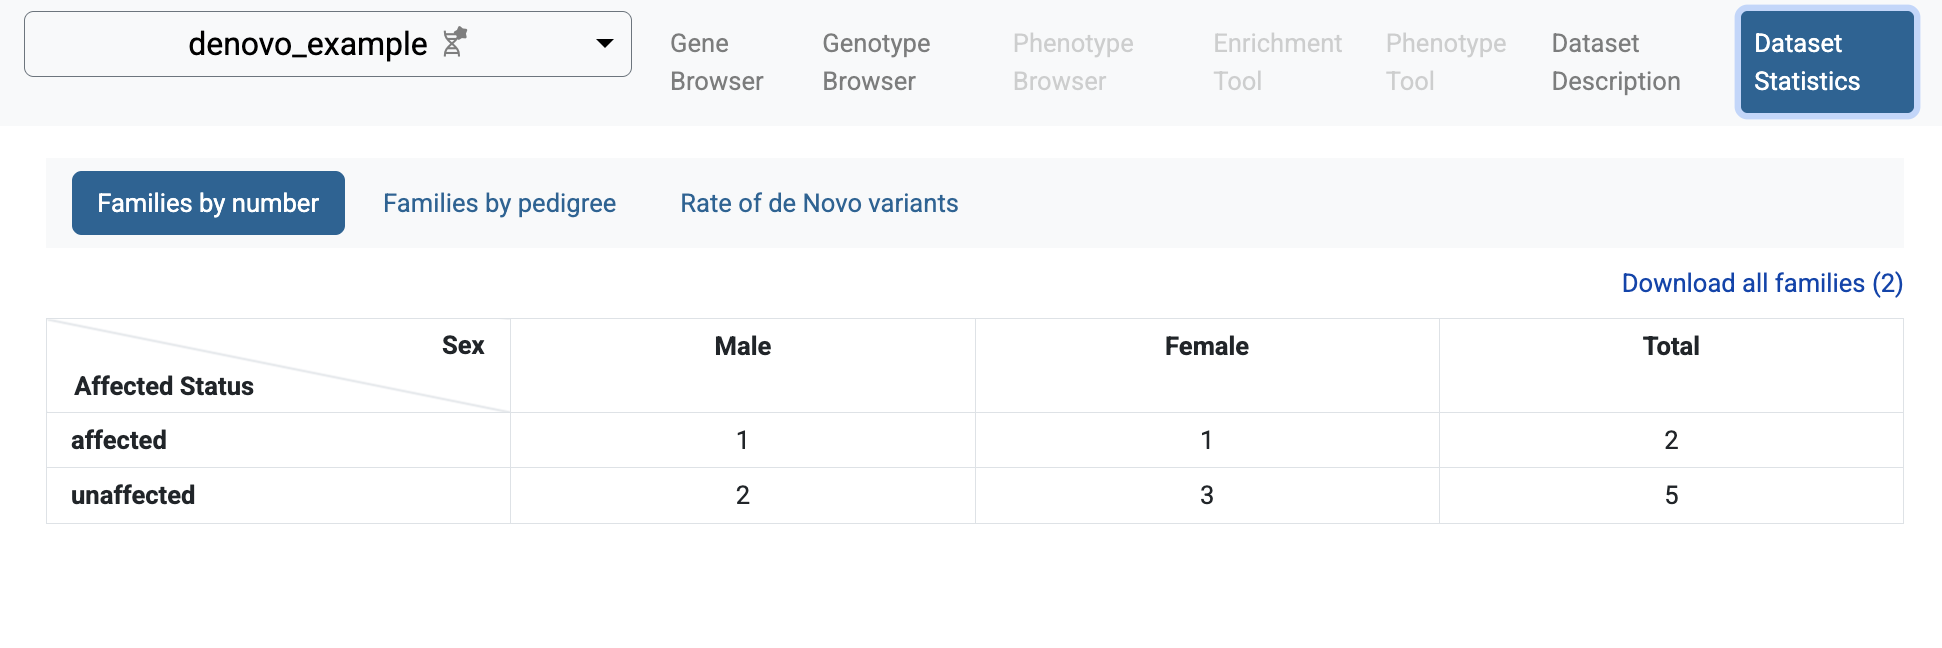This screenshot has height=648, width=1942.
Task: Click the Affected Status header cell
Action: click(x=162, y=386)
